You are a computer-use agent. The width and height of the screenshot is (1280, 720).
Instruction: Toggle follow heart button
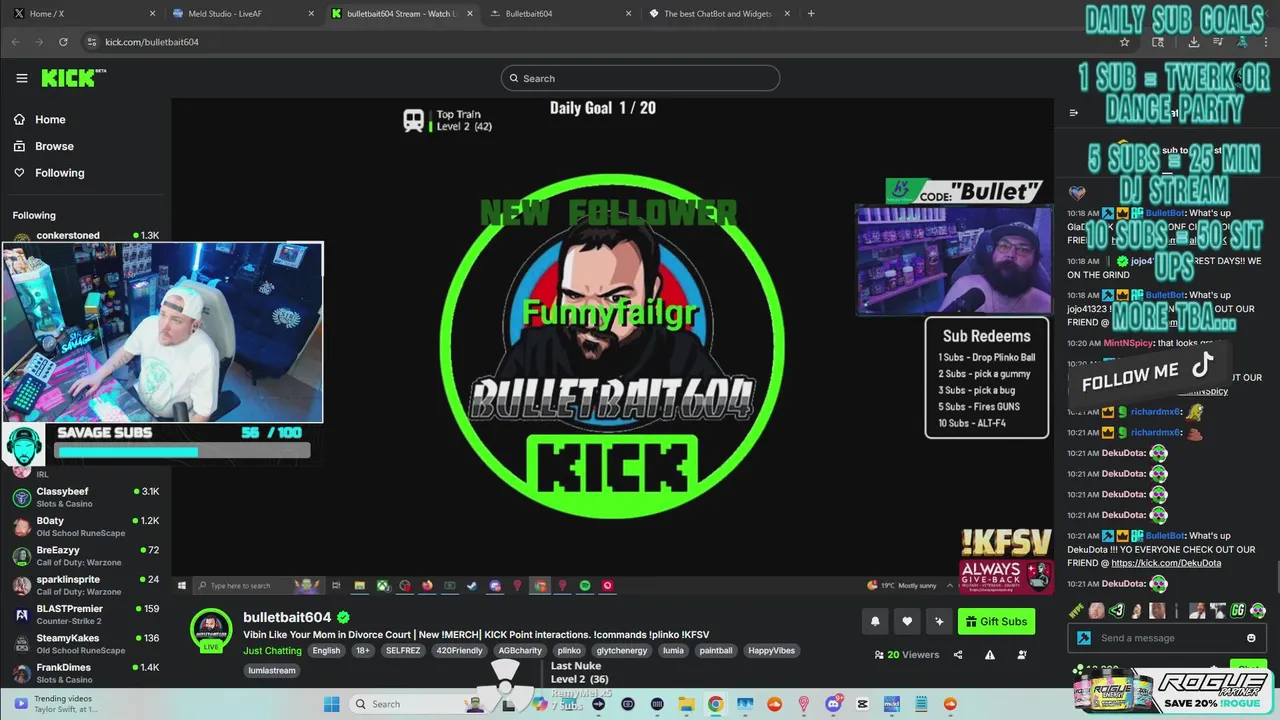coord(907,621)
